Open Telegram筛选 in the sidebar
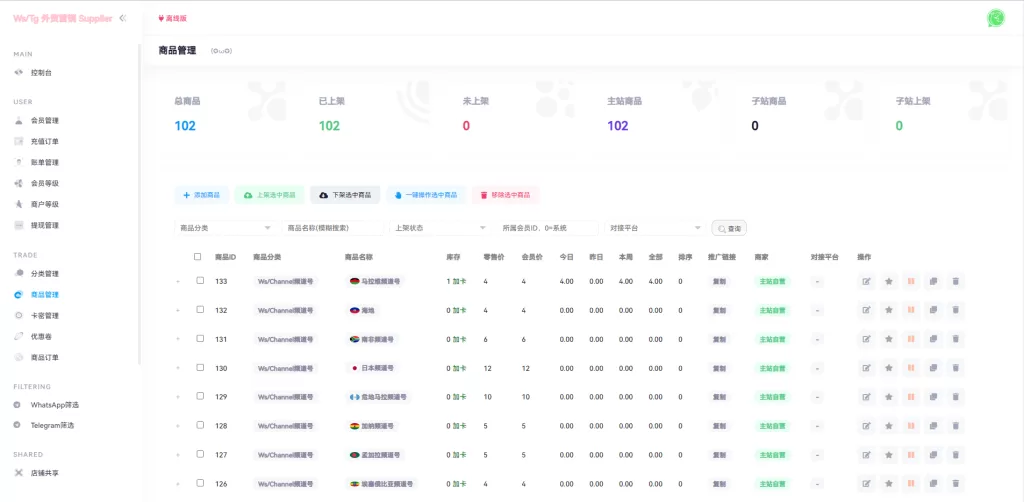This screenshot has height=502, width=1024. pyautogui.click(x=52, y=425)
